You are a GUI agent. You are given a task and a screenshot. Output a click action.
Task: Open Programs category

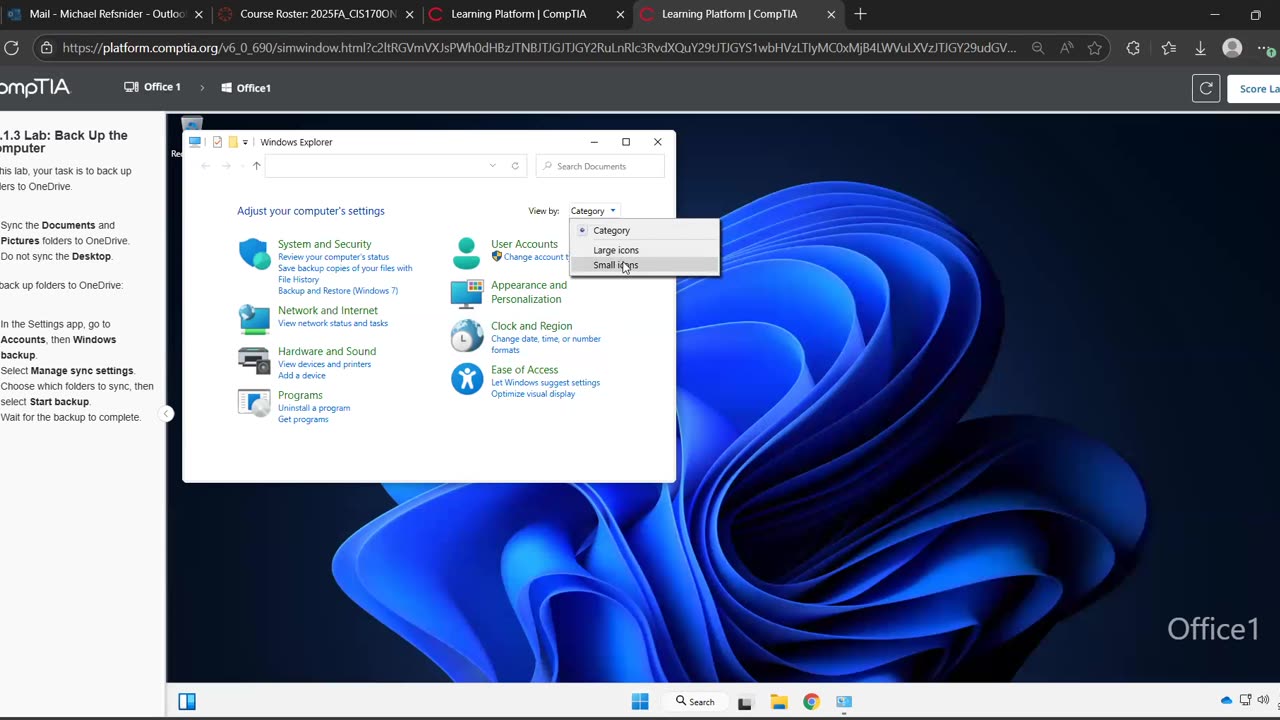(x=300, y=395)
